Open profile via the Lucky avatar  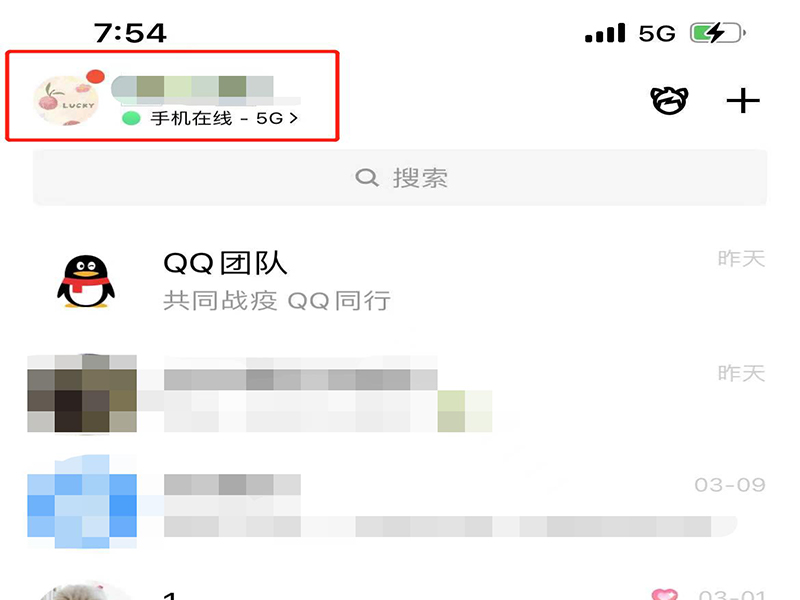pyautogui.click(x=66, y=101)
